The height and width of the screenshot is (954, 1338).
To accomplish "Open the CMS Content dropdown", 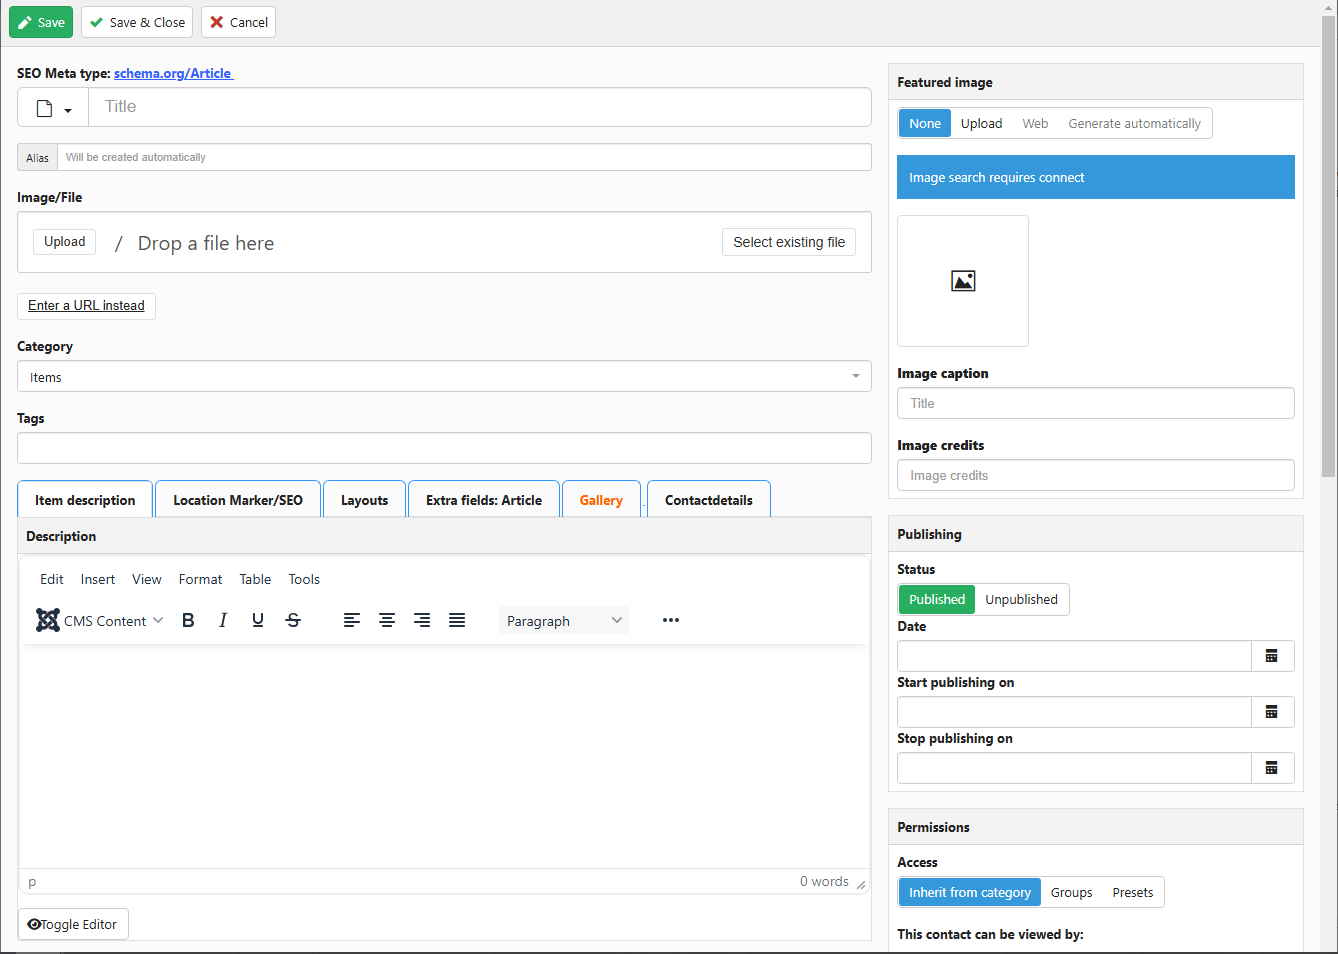I will (x=100, y=621).
